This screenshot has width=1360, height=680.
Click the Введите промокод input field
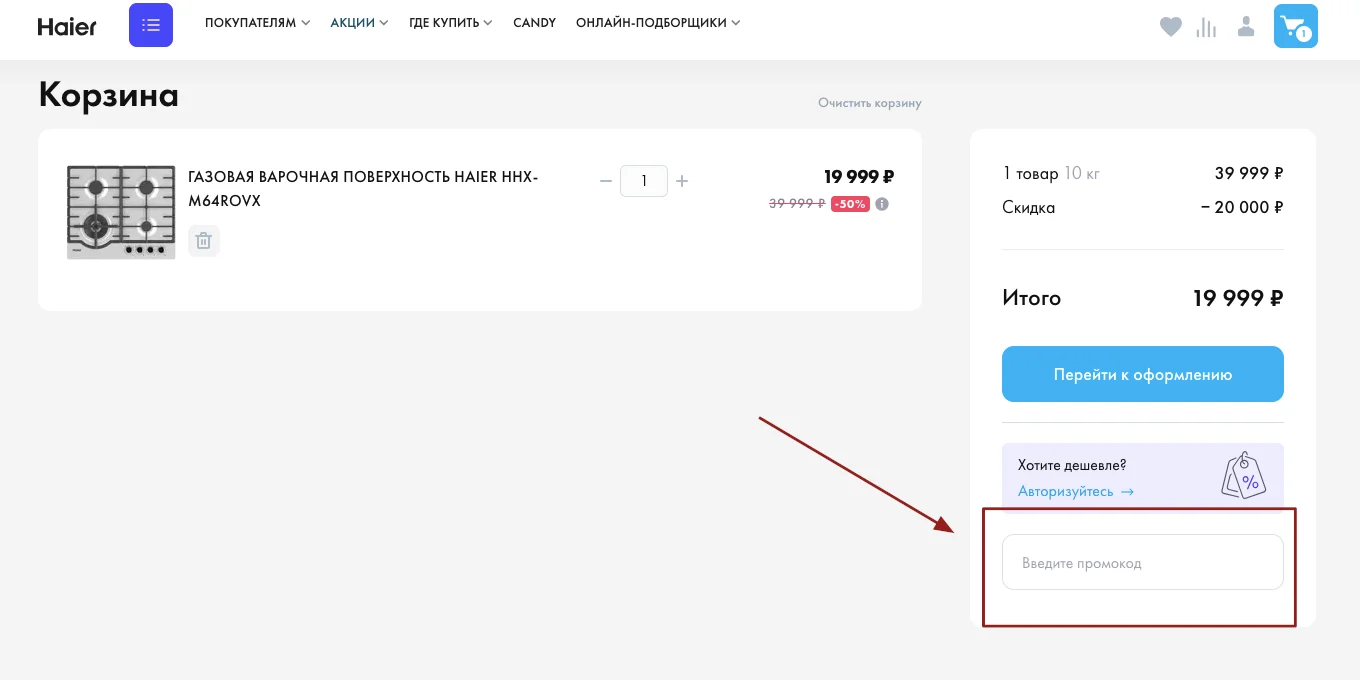[1143, 562]
